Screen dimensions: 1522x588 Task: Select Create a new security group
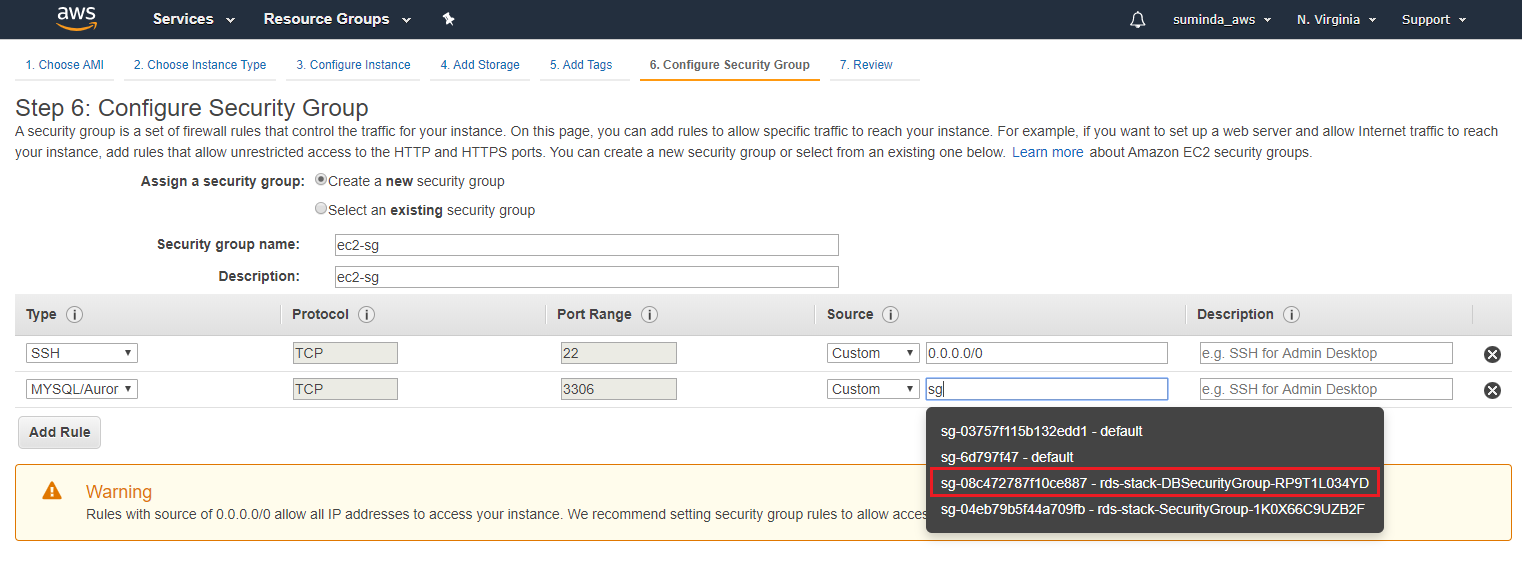[321, 180]
